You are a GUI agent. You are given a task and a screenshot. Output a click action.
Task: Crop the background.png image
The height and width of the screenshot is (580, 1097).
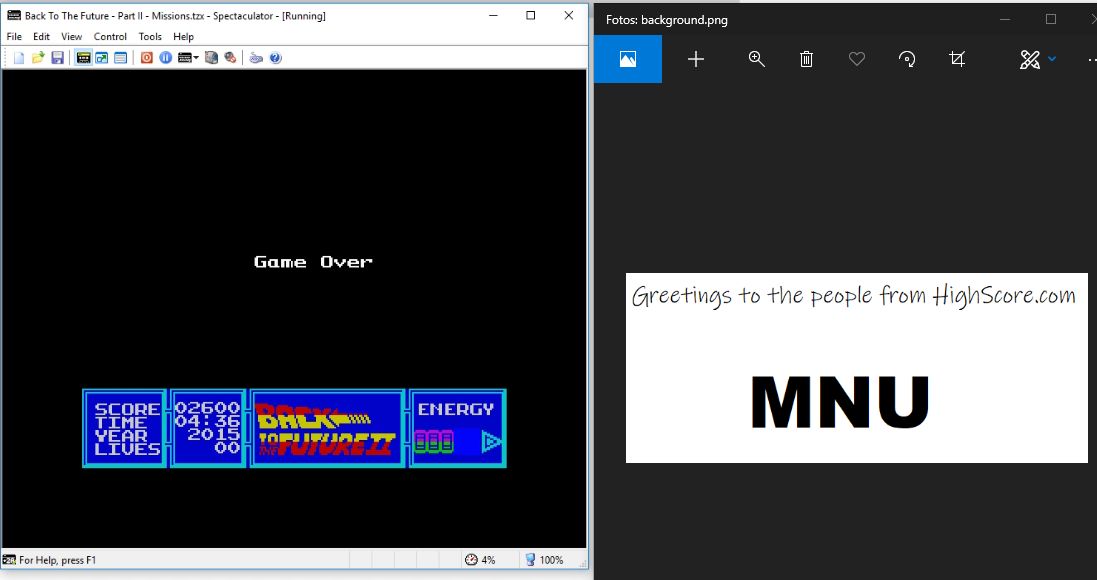pyautogui.click(x=957, y=60)
